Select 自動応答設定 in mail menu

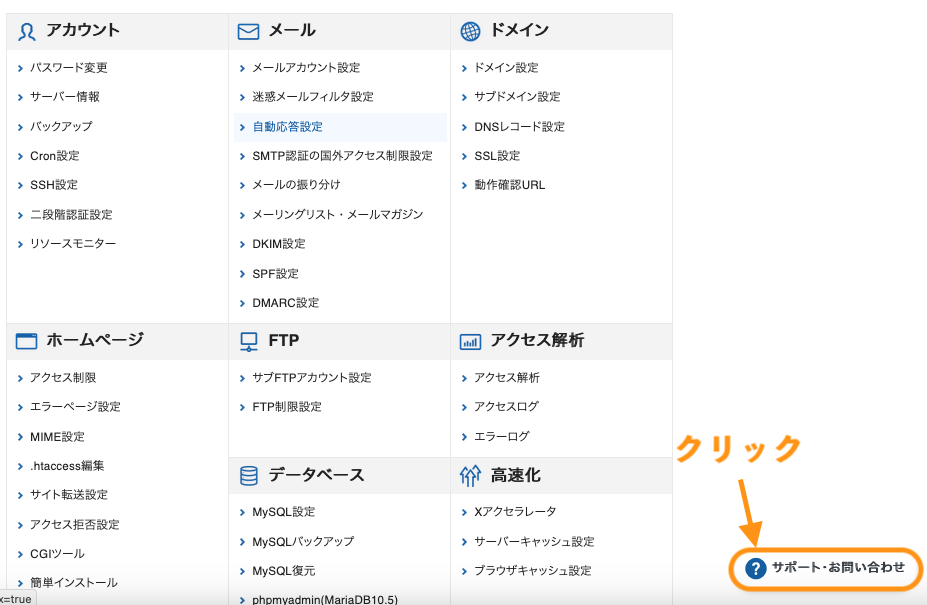tap(287, 127)
